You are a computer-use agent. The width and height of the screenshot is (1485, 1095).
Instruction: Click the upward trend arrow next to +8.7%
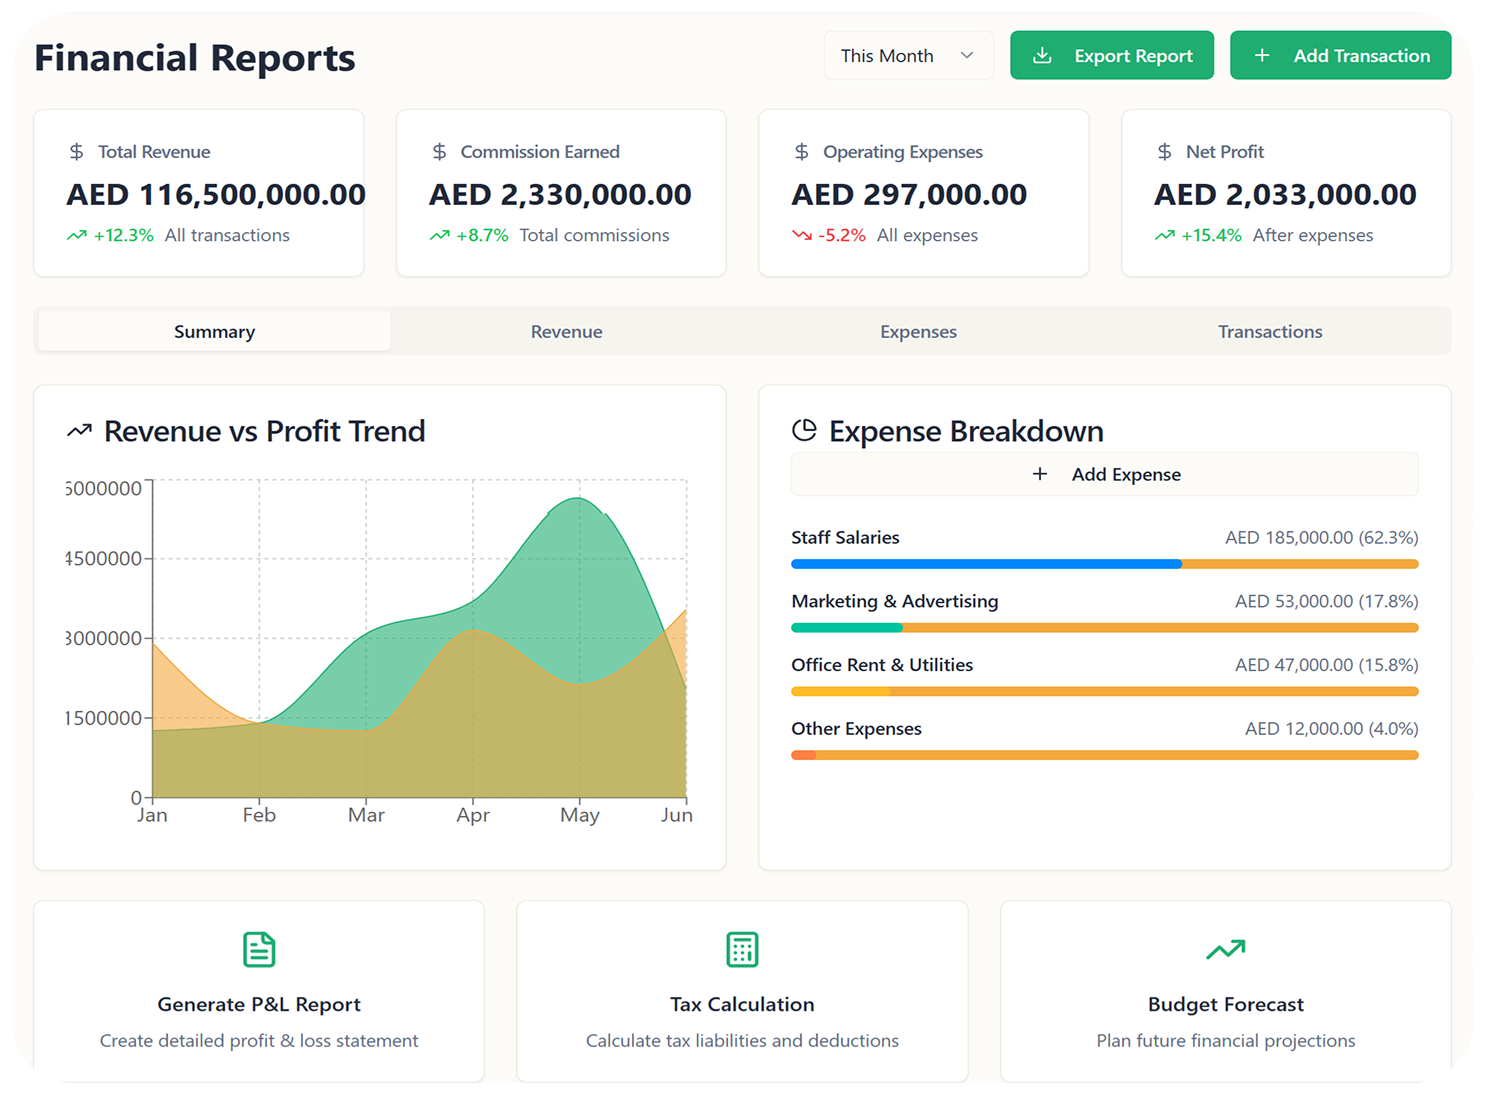439,236
